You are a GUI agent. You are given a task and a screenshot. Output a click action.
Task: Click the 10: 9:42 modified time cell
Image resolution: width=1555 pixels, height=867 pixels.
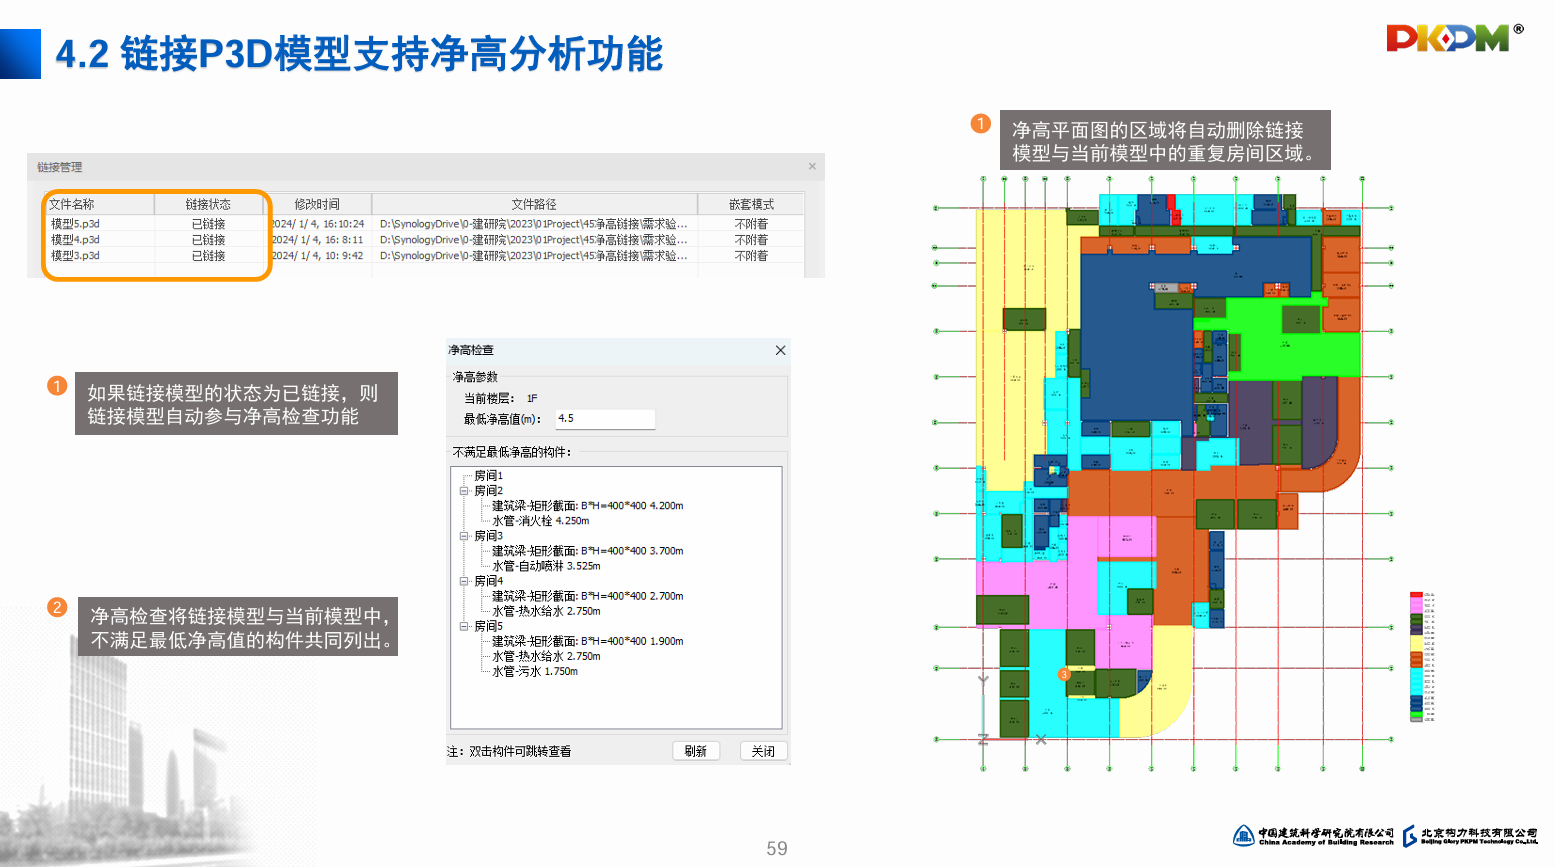(x=318, y=256)
